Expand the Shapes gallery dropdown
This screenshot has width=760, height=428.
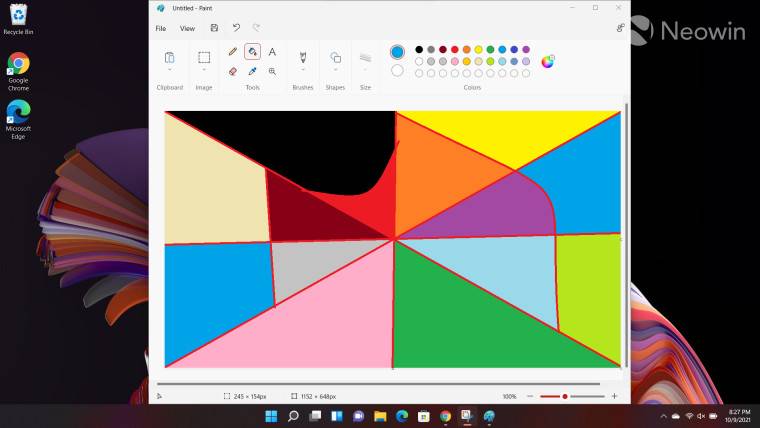coord(336,70)
